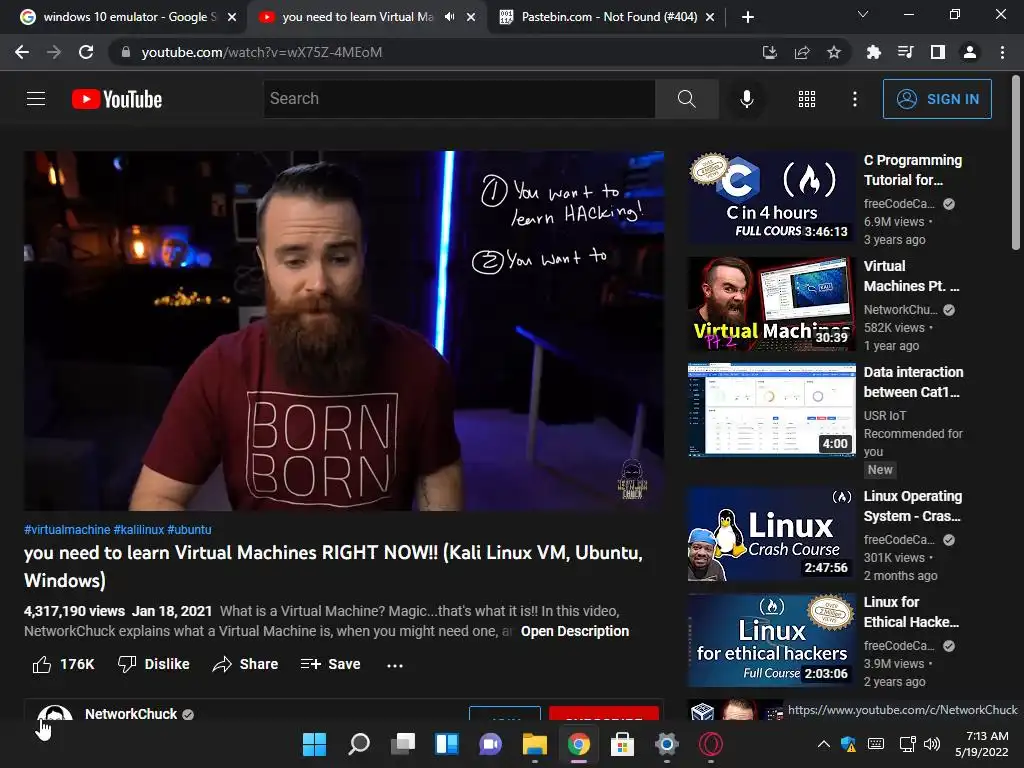Open Linux for Ethical Hackers title
Image resolution: width=1024 pixels, height=768 pixels.
pos(911,612)
